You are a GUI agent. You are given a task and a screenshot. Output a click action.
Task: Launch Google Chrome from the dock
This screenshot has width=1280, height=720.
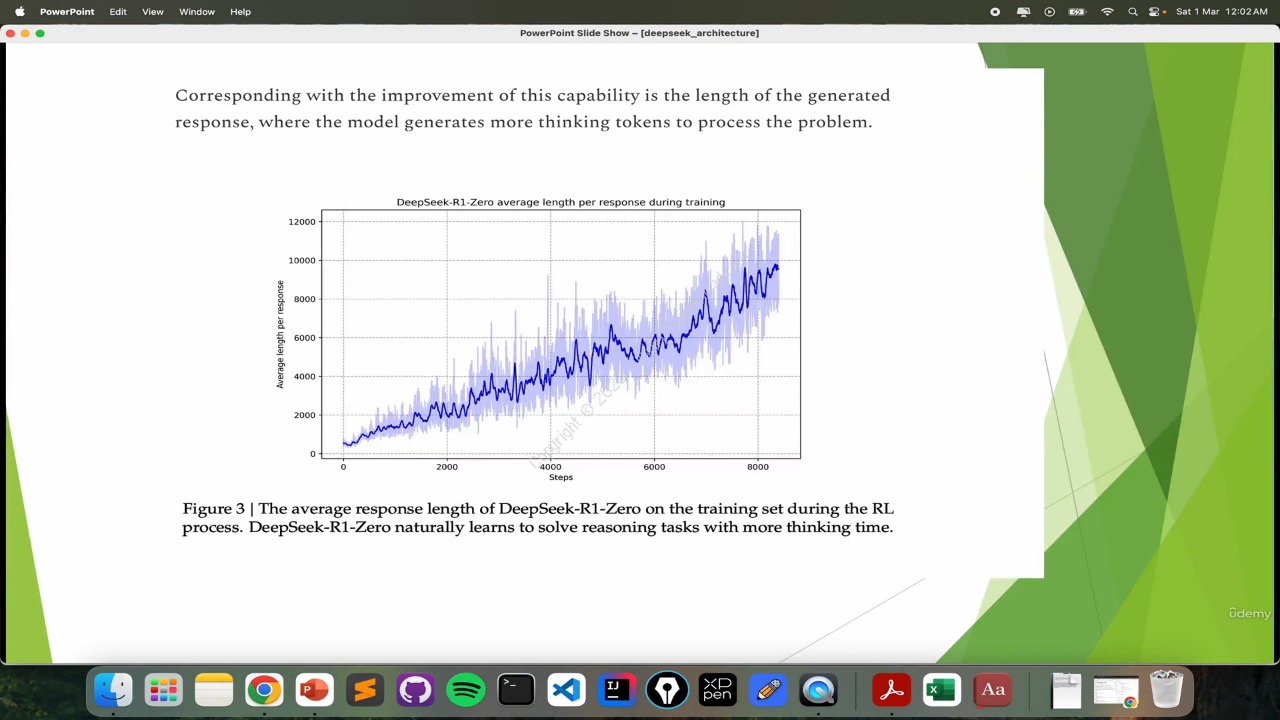(x=264, y=690)
